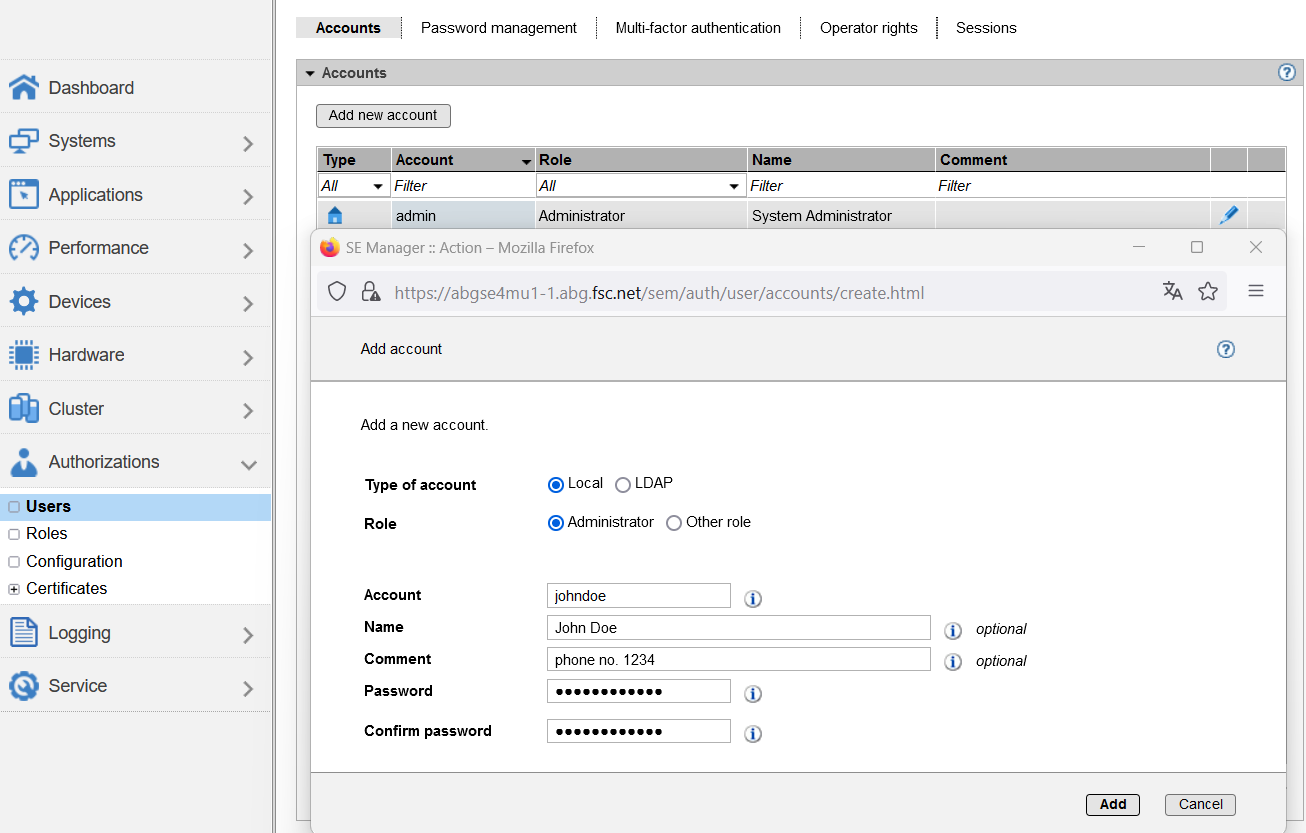Select the Other role radio button
Screen dimensions: 1306x833
(674, 523)
